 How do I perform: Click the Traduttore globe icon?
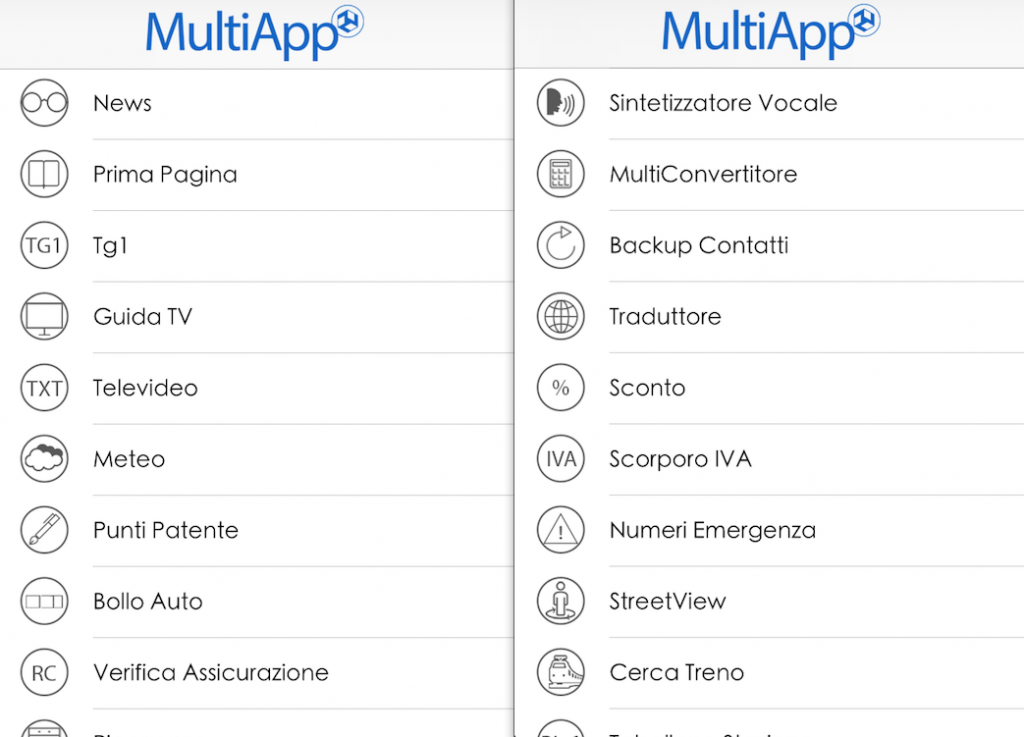click(x=560, y=317)
